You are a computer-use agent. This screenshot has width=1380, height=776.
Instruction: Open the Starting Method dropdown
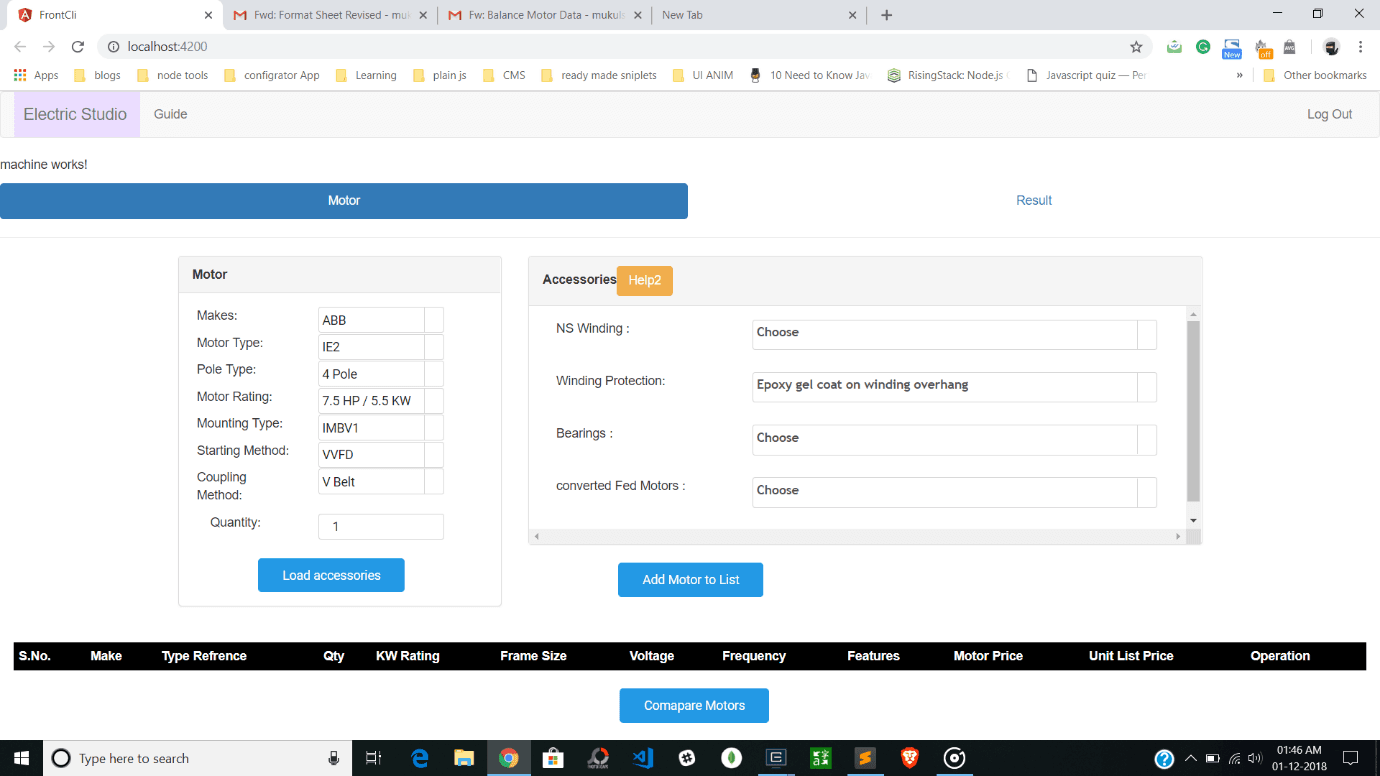click(x=380, y=455)
